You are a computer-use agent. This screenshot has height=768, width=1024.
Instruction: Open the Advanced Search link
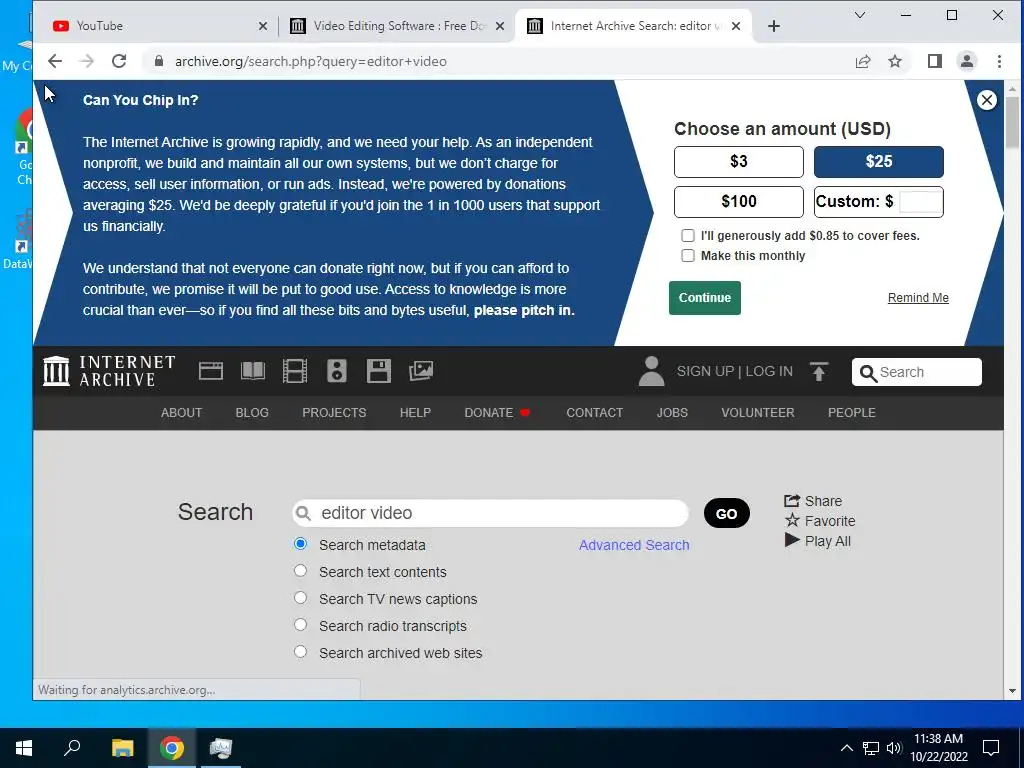[x=634, y=545]
